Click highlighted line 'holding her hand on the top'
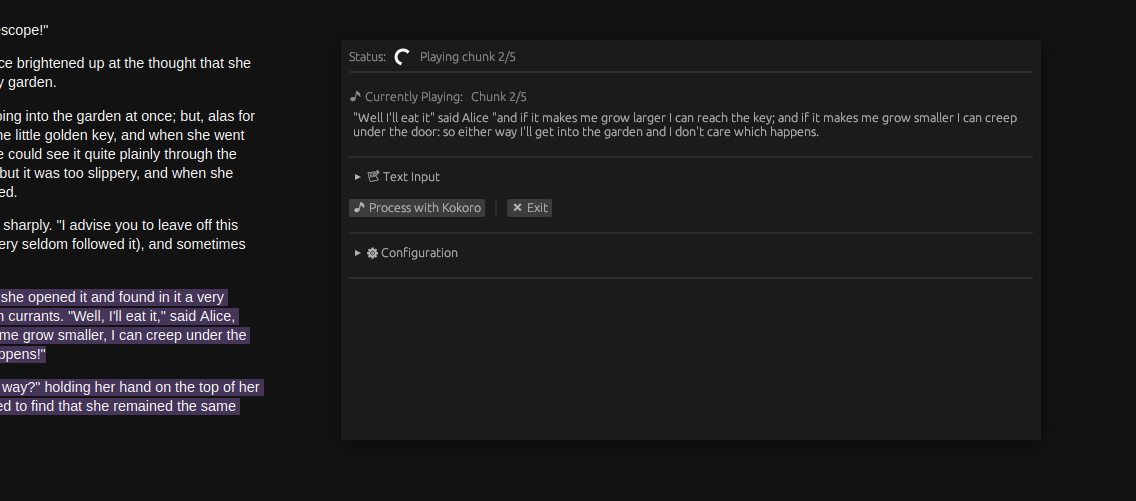This screenshot has height=501, width=1136. 130,387
